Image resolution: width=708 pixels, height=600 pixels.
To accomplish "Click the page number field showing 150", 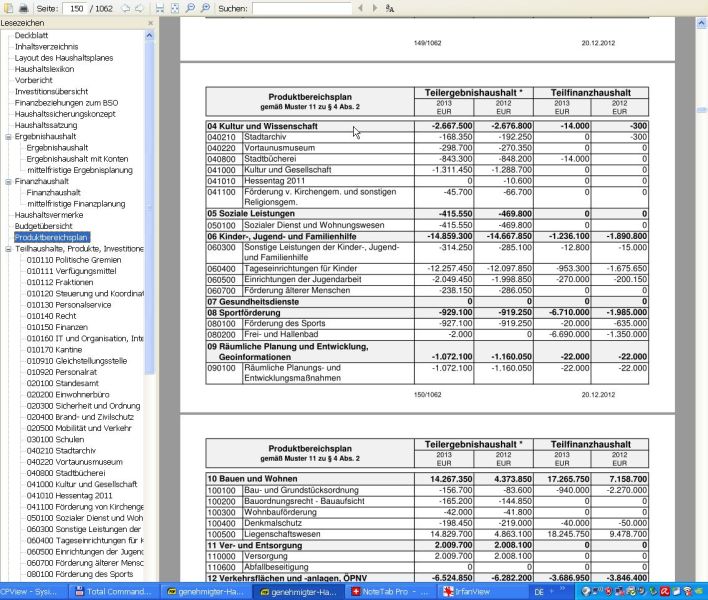I will (x=74, y=8).
